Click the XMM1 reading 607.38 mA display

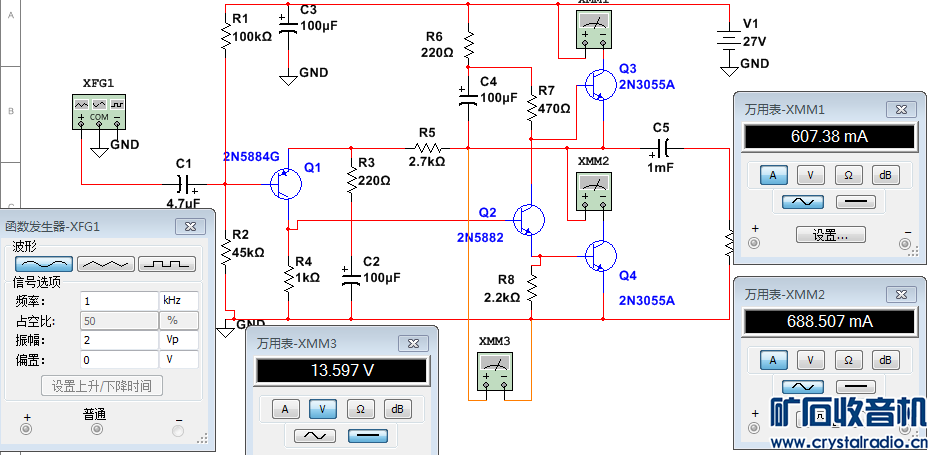829,137
